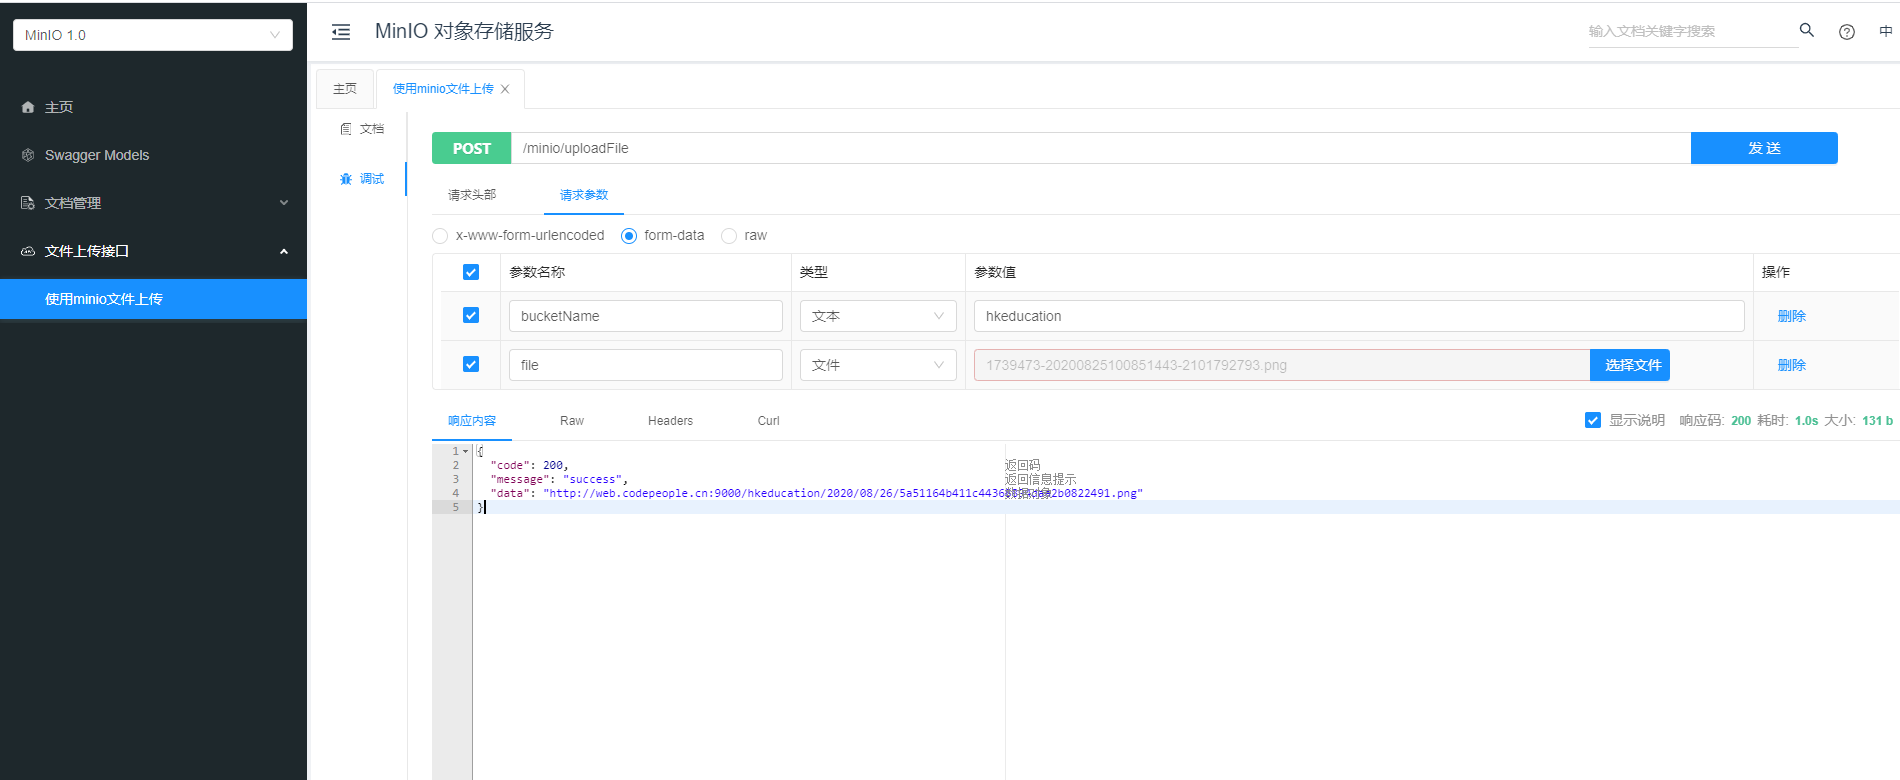1900x780 pixels.
Task: Click the 响应码 200 status value
Action: pos(1741,421)
